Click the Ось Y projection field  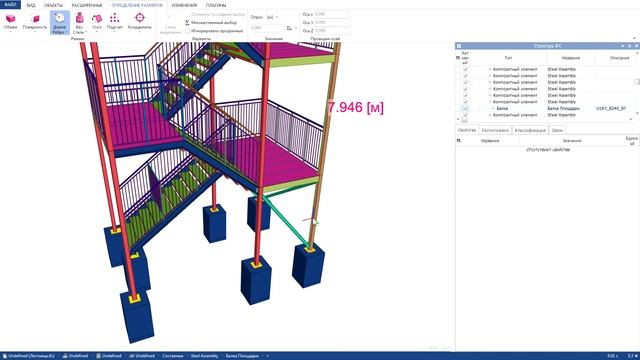pyautogui.click(x=332, y=22)
